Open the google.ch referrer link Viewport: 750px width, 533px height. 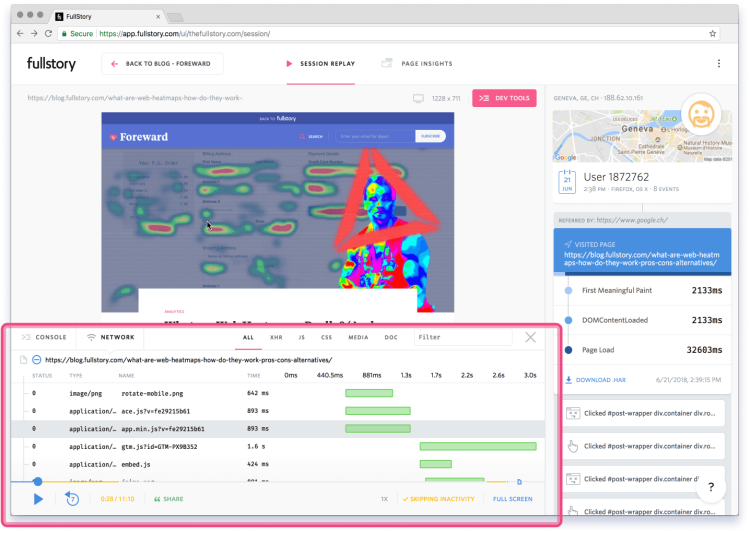tap(632, 220)
